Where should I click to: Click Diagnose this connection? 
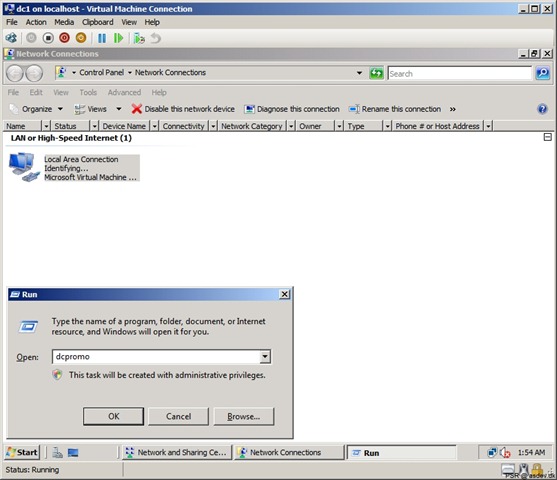tap(292, 109)
